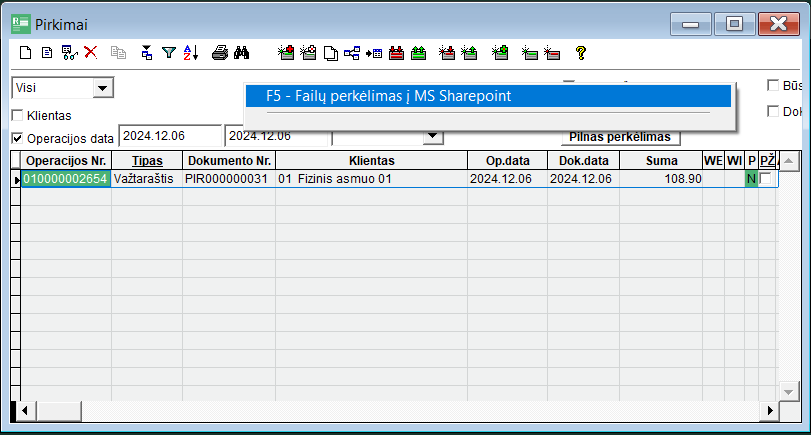
Task: Click the sum value 108.90
Action: tap(661, 179)
